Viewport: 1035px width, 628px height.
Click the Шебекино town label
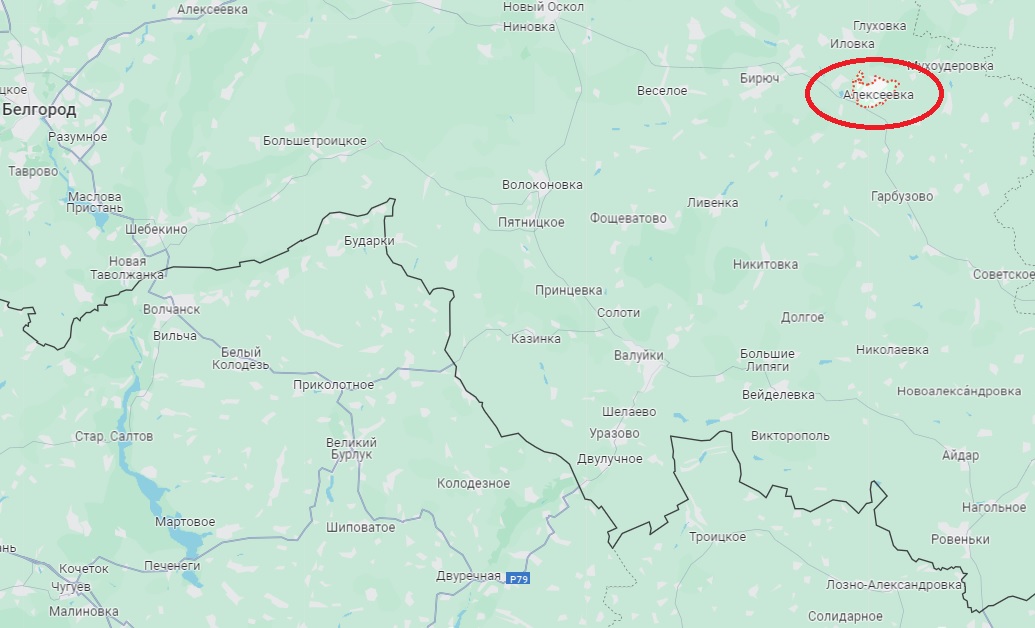click(156, 230)
